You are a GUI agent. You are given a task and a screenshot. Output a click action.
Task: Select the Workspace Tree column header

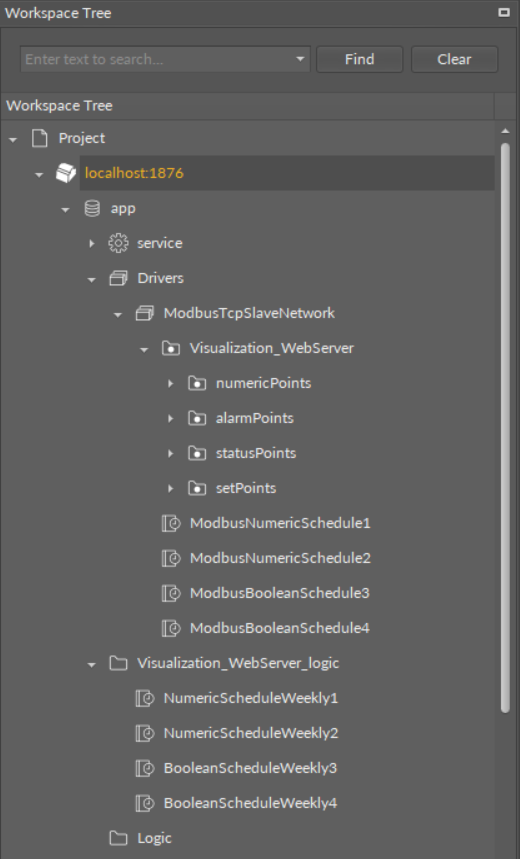pos(248,106)
